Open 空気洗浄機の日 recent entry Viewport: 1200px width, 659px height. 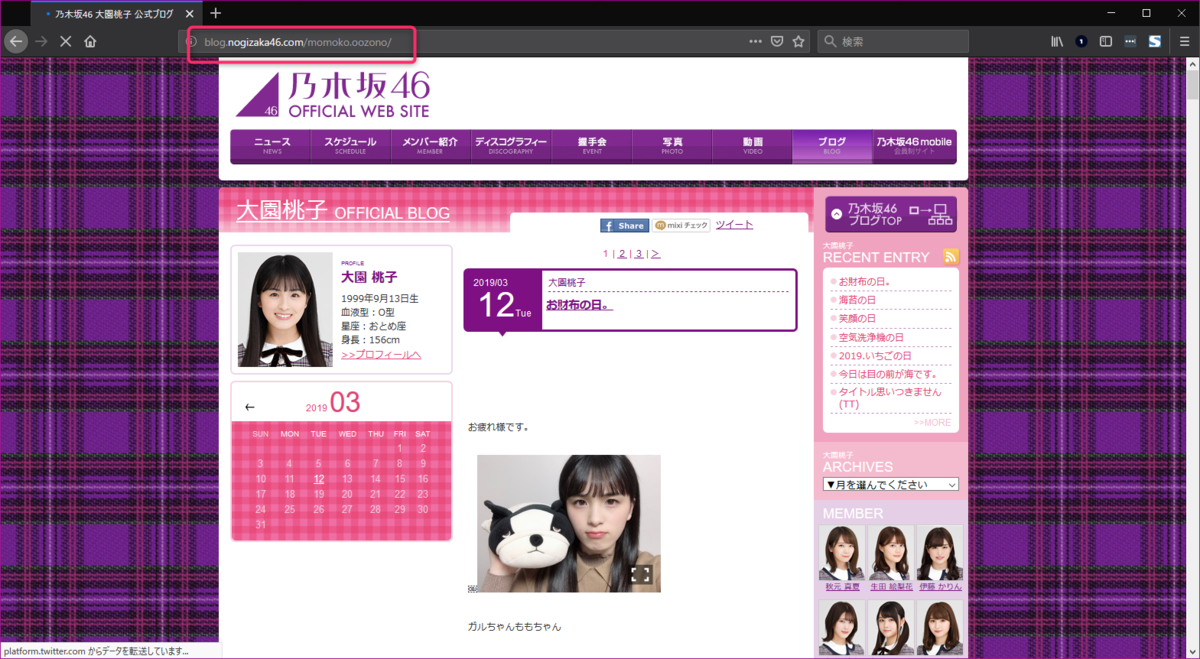coord(870,337)
